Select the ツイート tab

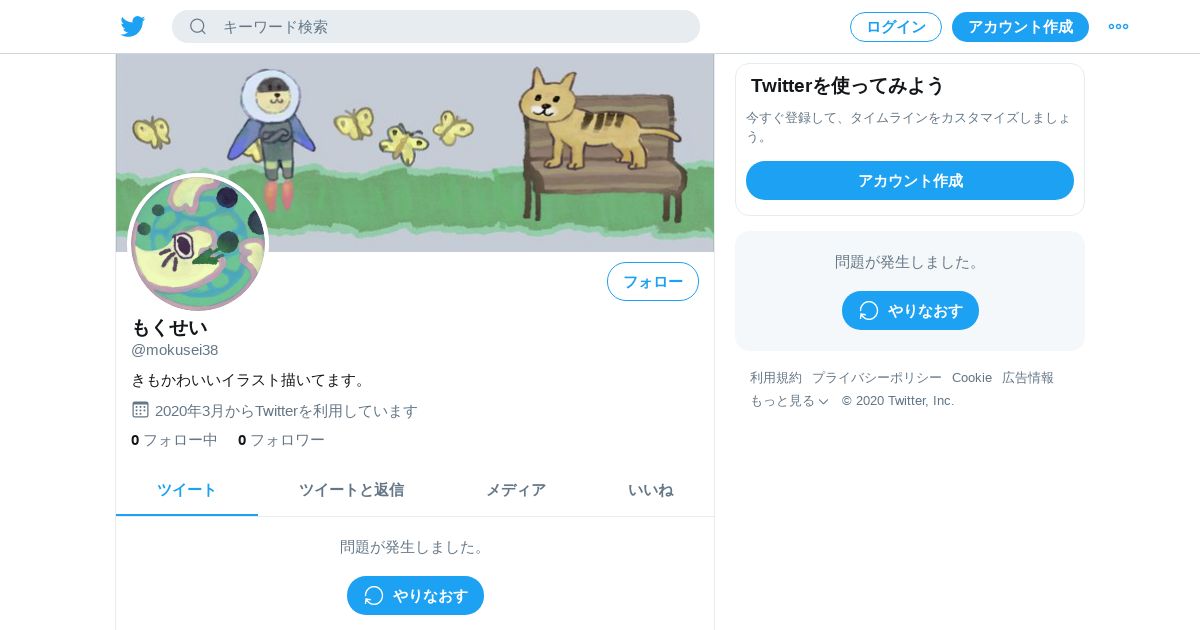click(x=187, y=490)
